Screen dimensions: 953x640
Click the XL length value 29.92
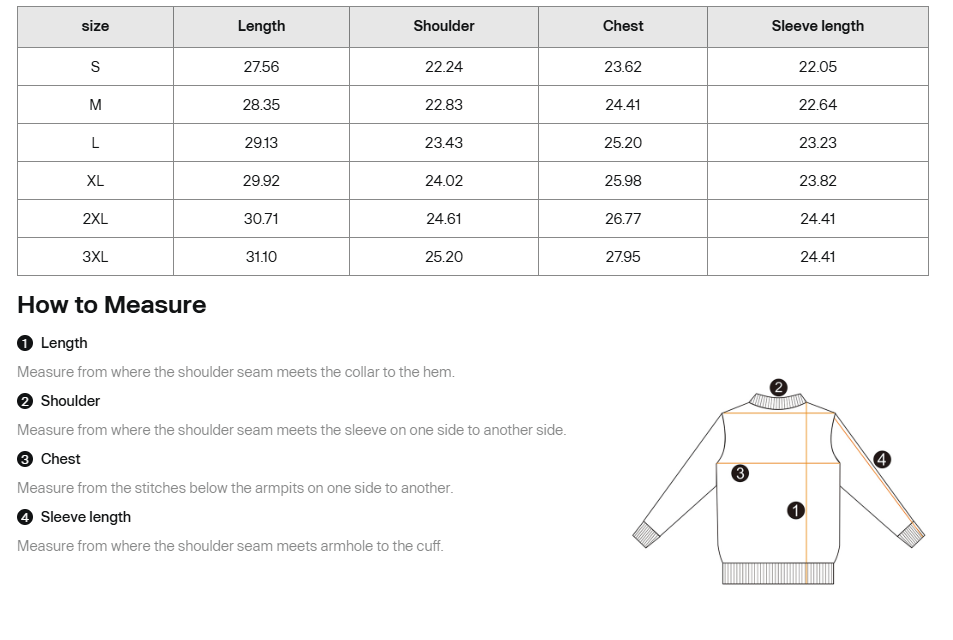click(261, 181)
